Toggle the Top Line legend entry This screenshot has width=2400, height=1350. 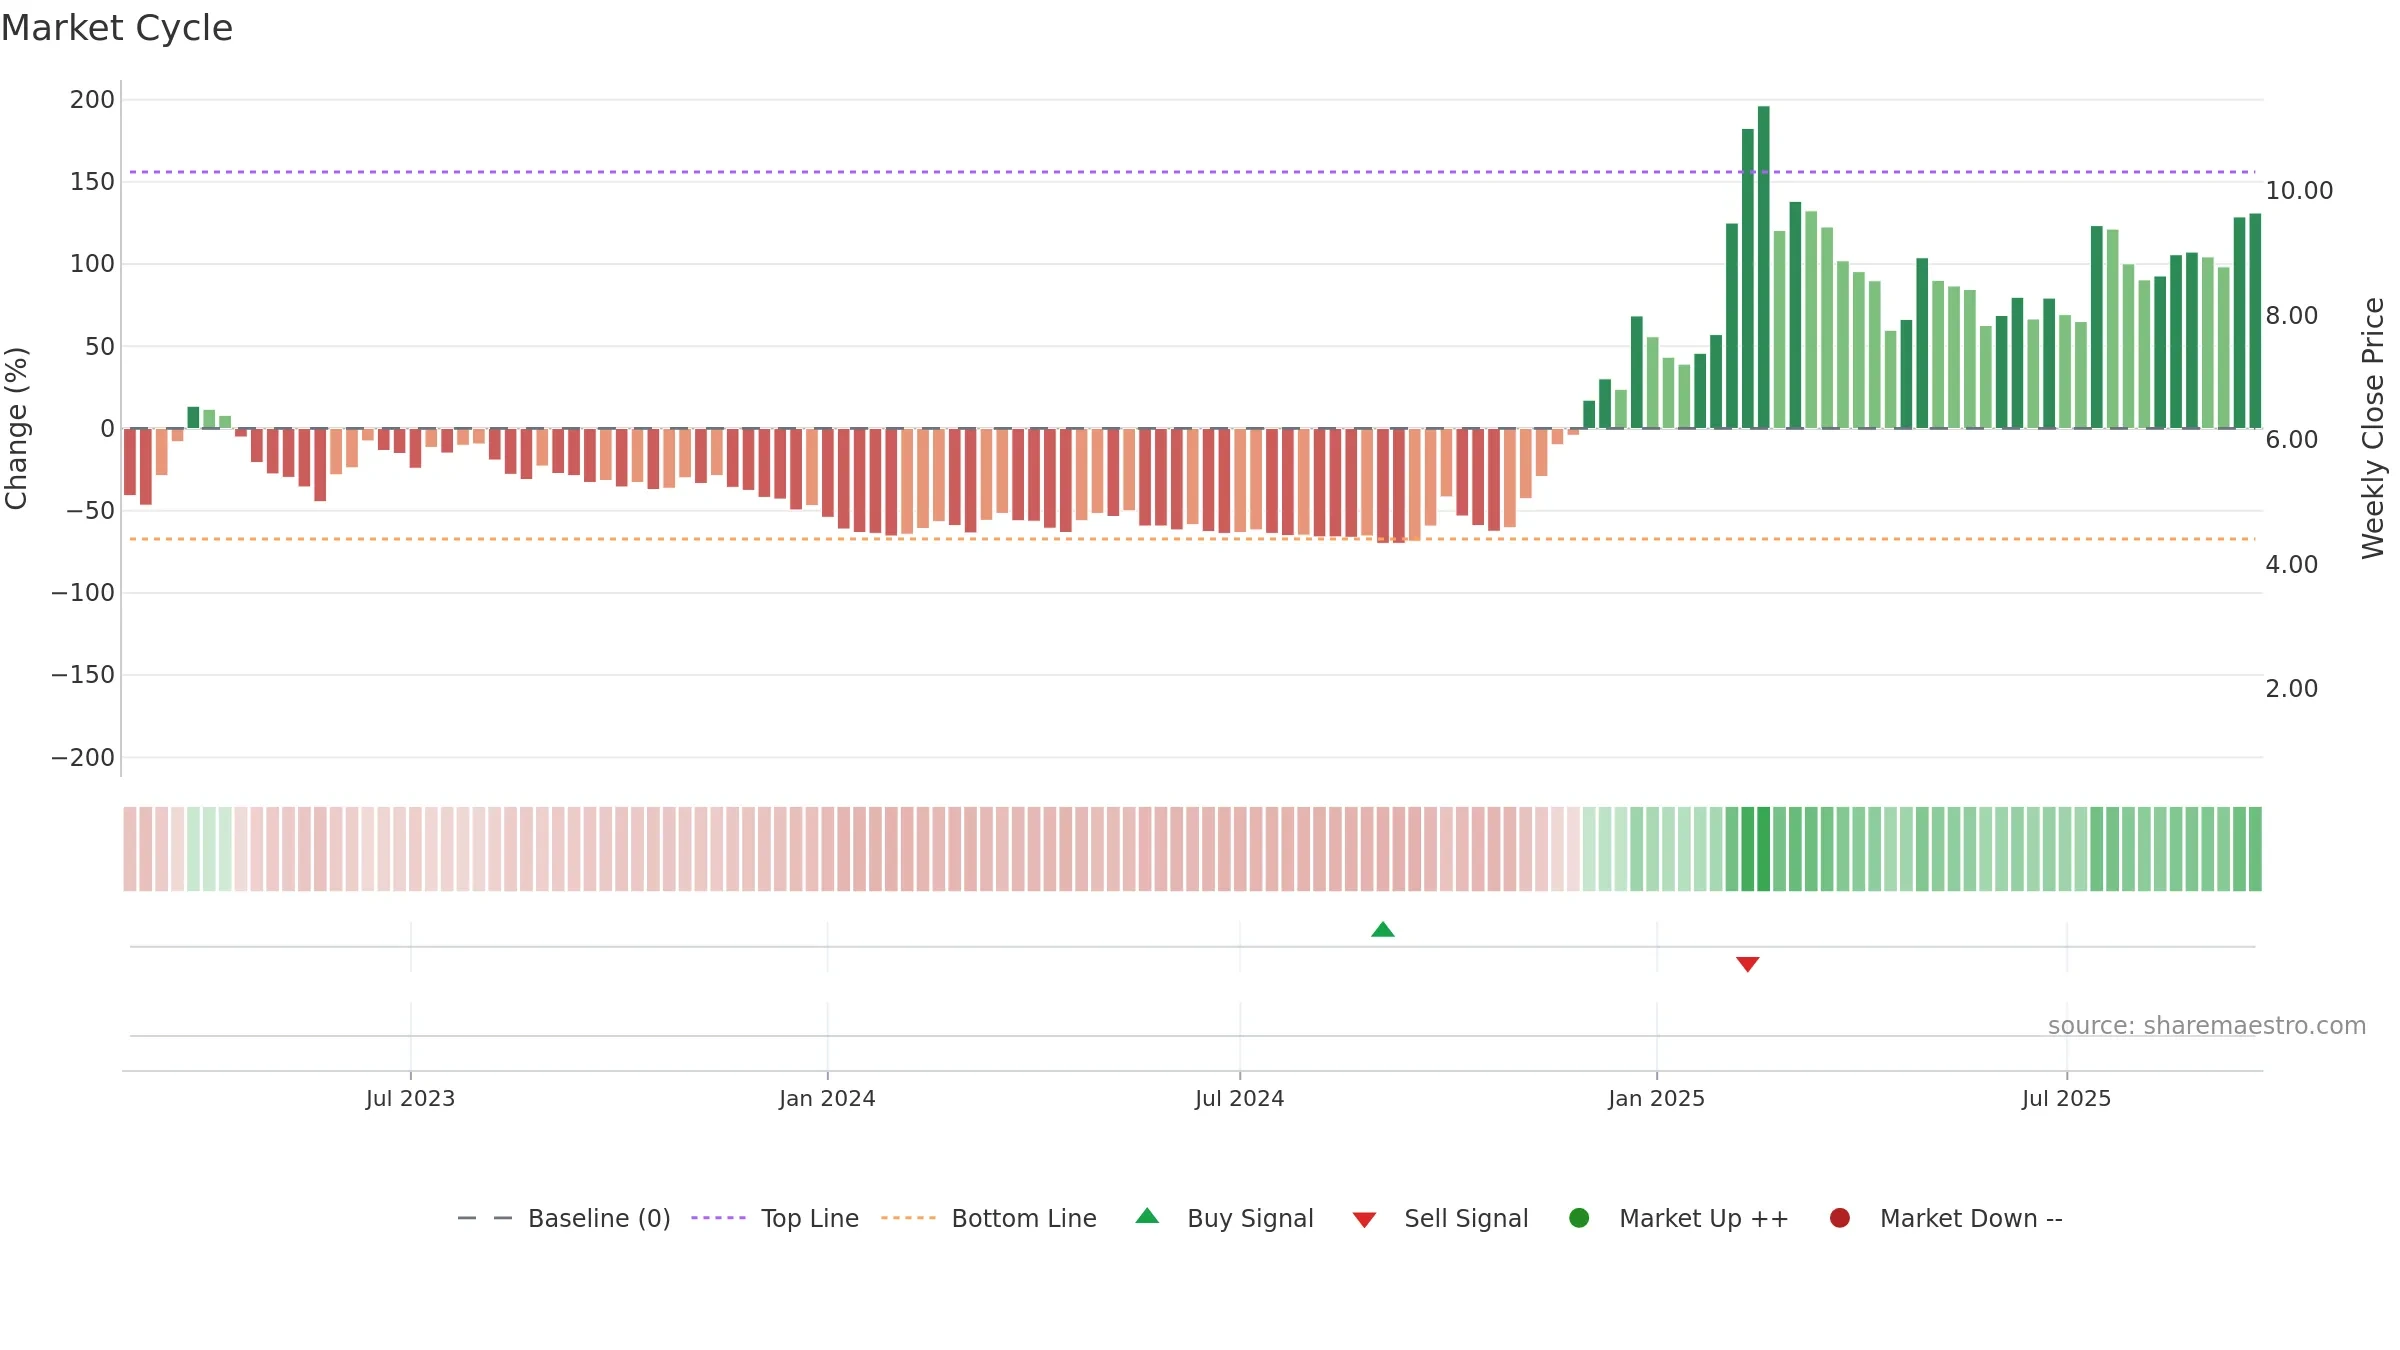click(775, 1218)
